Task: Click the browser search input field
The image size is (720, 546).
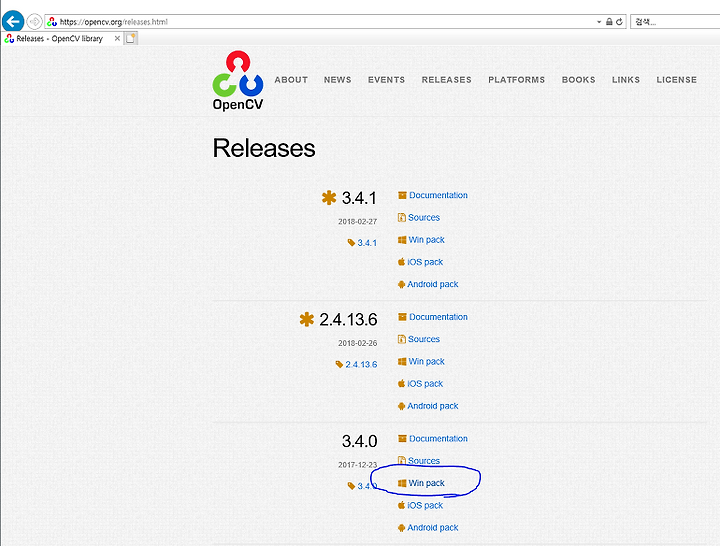Action: coord(675,22)
